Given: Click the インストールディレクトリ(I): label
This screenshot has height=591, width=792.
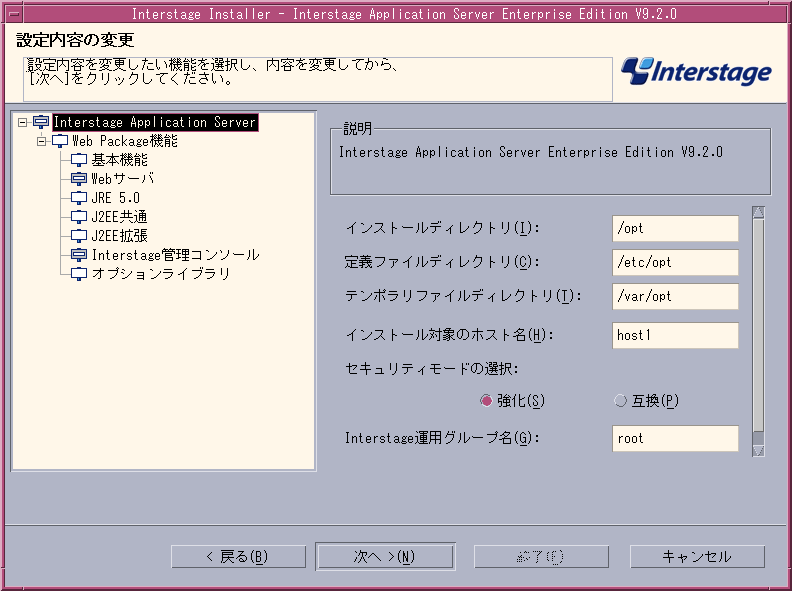Looking at the screenshot, I should click(442, 228).
